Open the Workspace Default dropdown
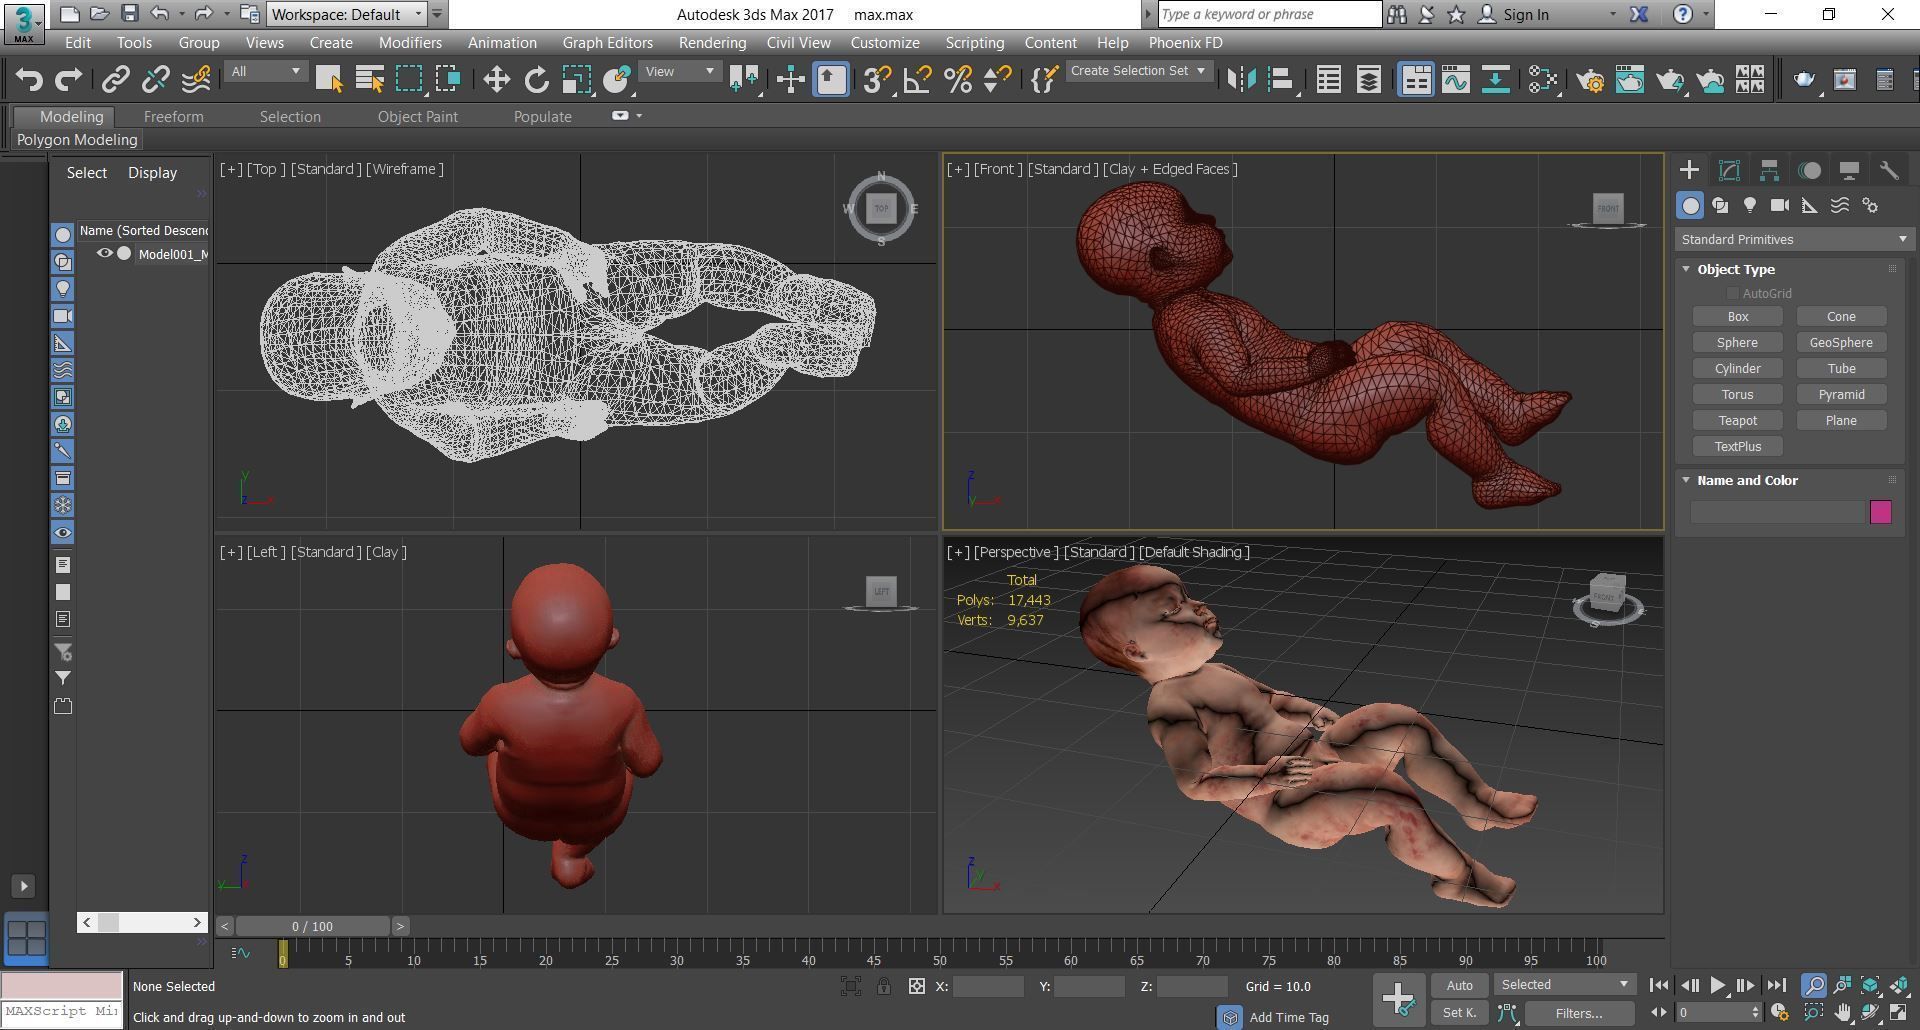The image size is (1920, 1030). [x=347, y=14]
